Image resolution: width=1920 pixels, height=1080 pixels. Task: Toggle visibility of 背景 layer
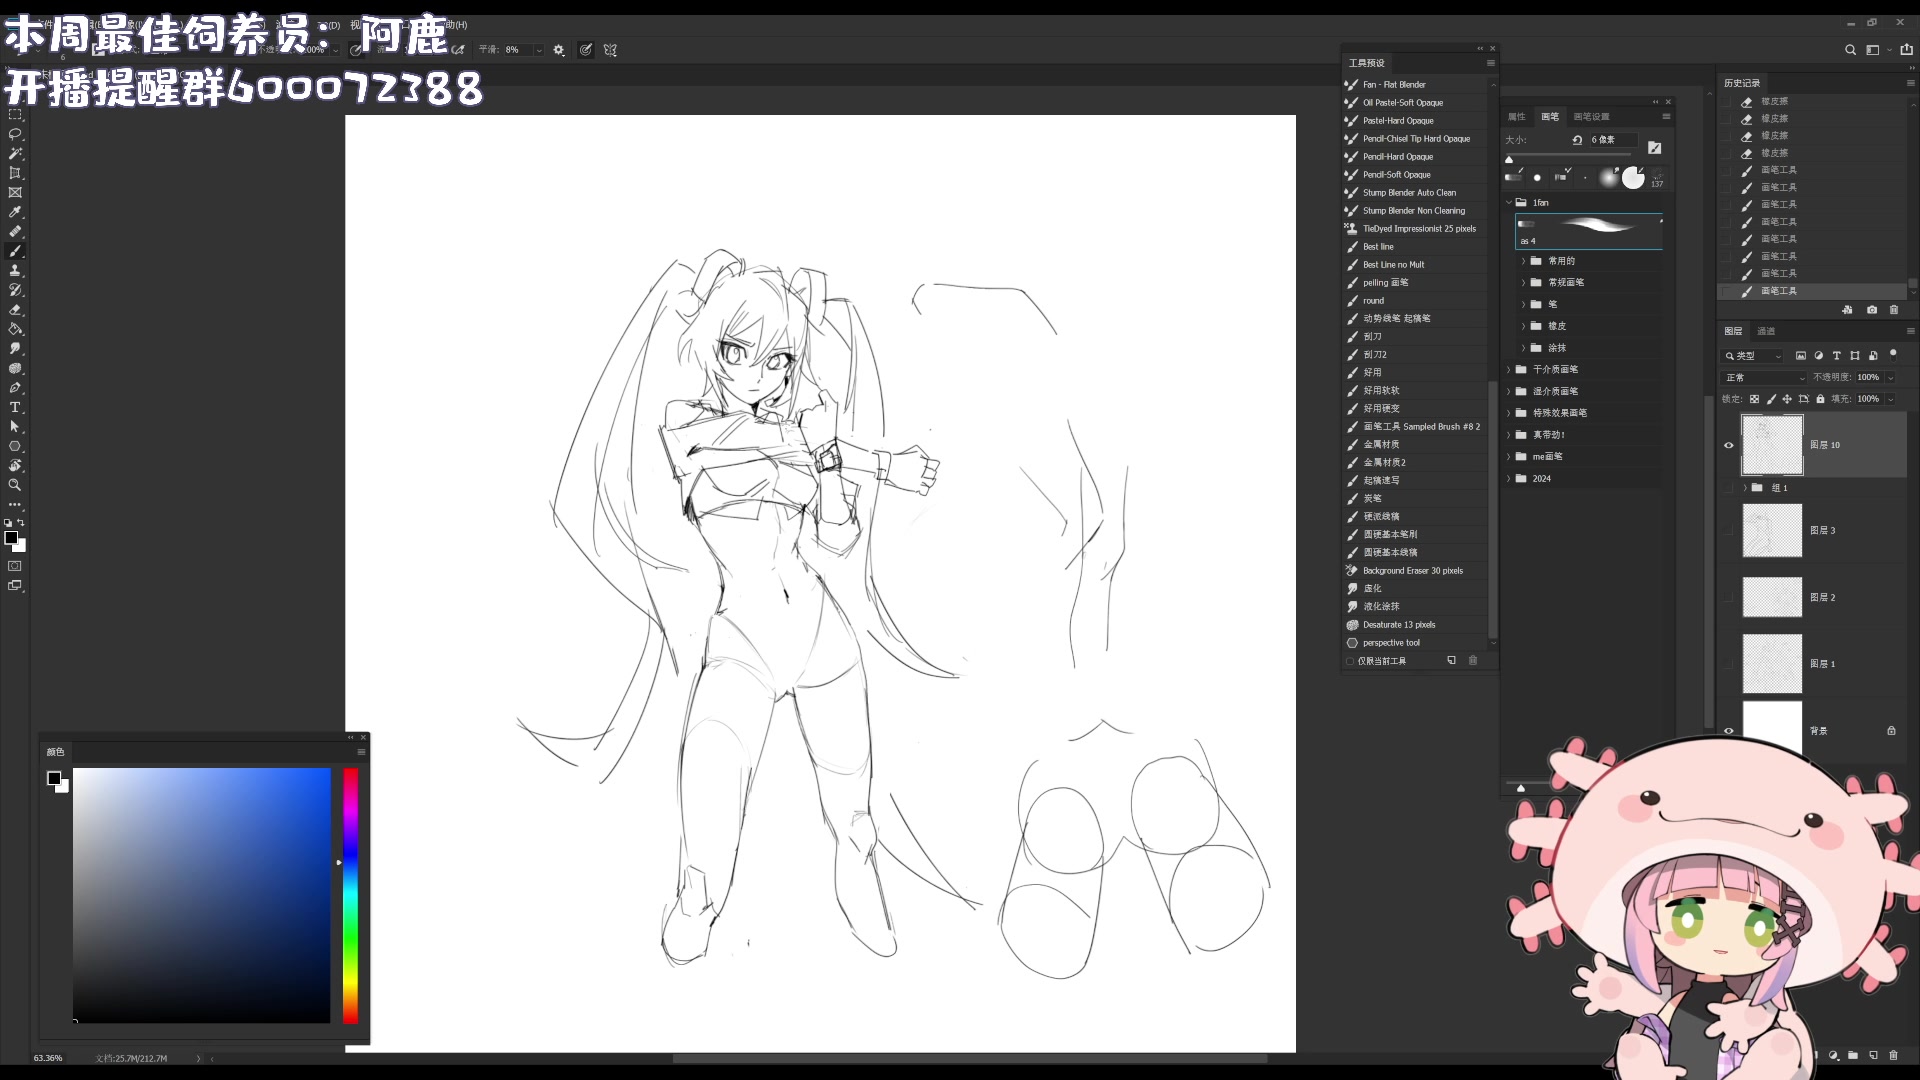1729,730
